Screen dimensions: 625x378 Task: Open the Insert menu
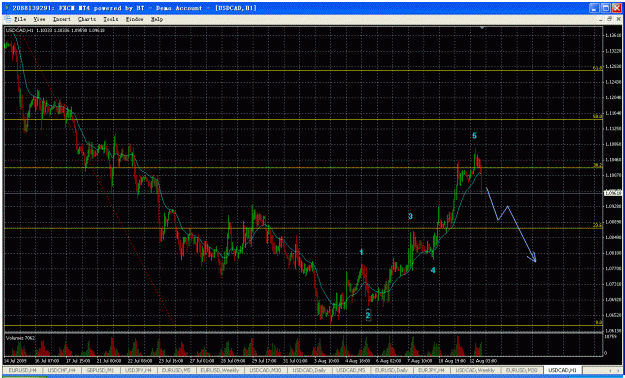[x=62, y=19]
